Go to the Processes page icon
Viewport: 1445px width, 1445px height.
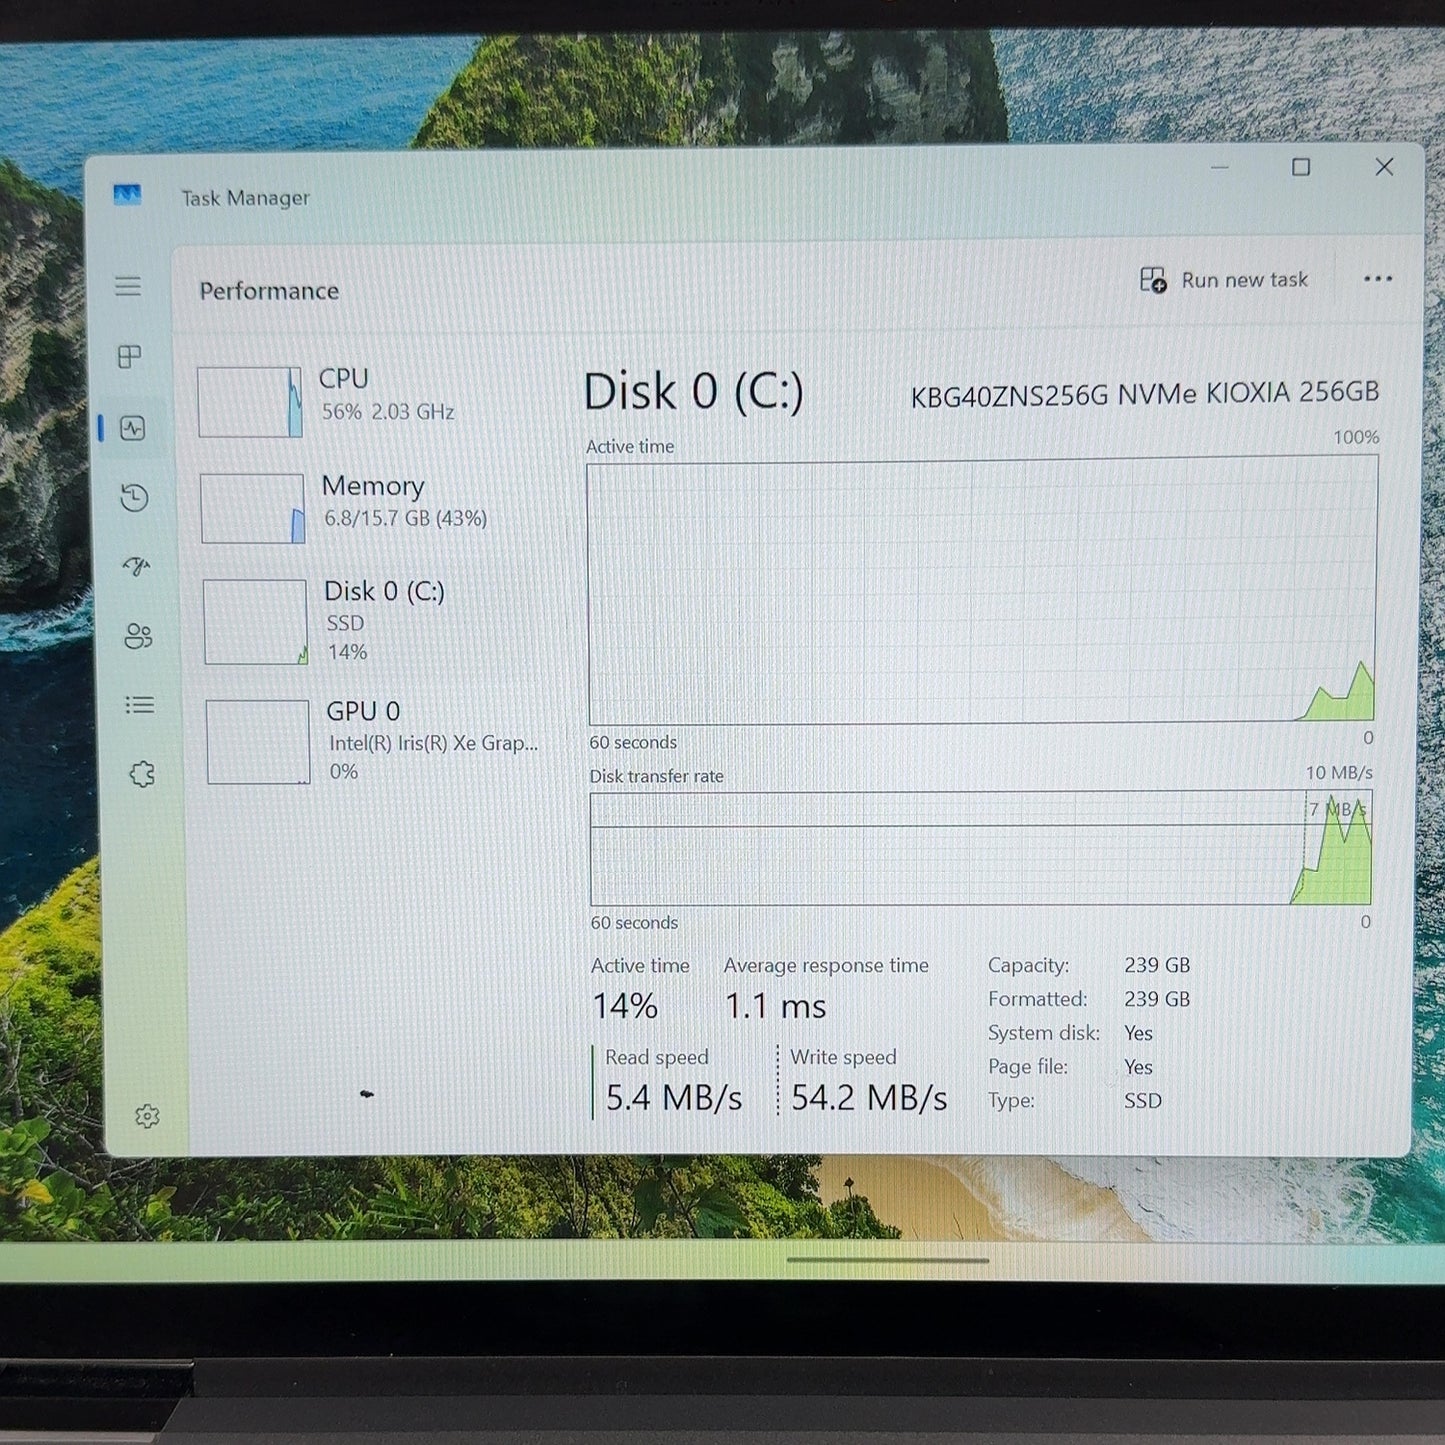(x=129, y=357)
